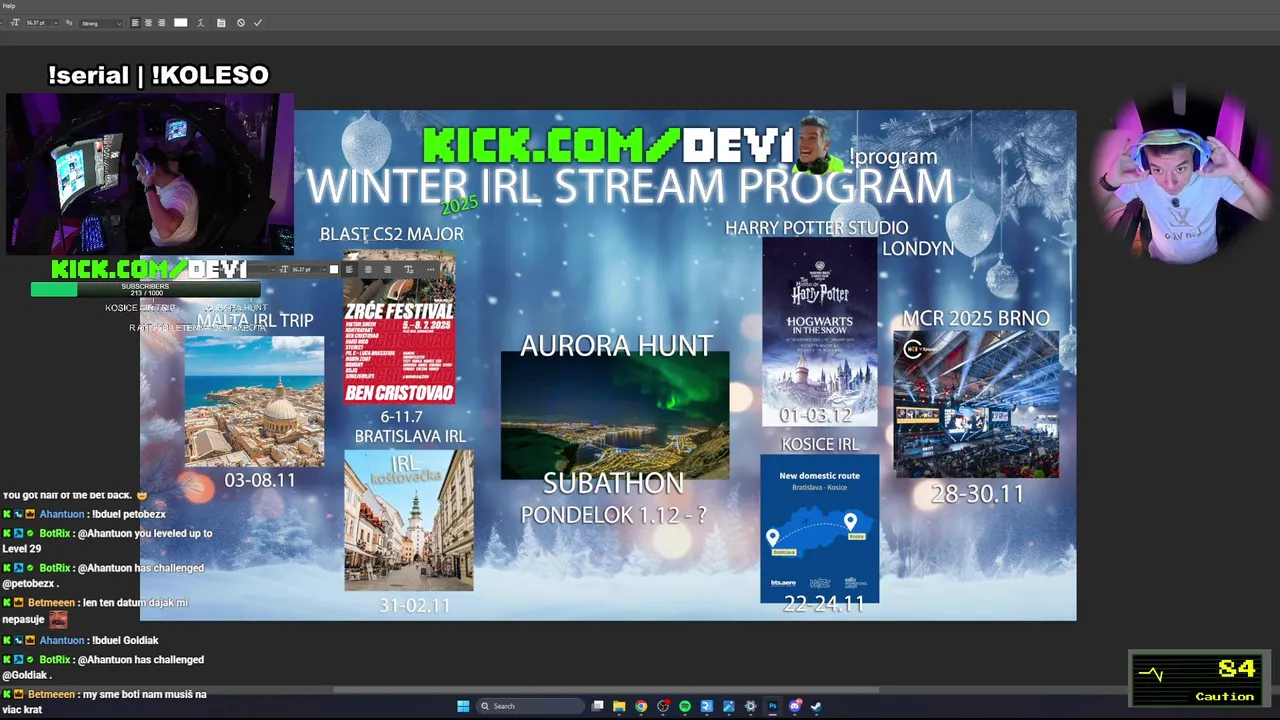The image size is (1280, 720).
Task: Select left align in floating text bar
Action: tap(349, 269)
